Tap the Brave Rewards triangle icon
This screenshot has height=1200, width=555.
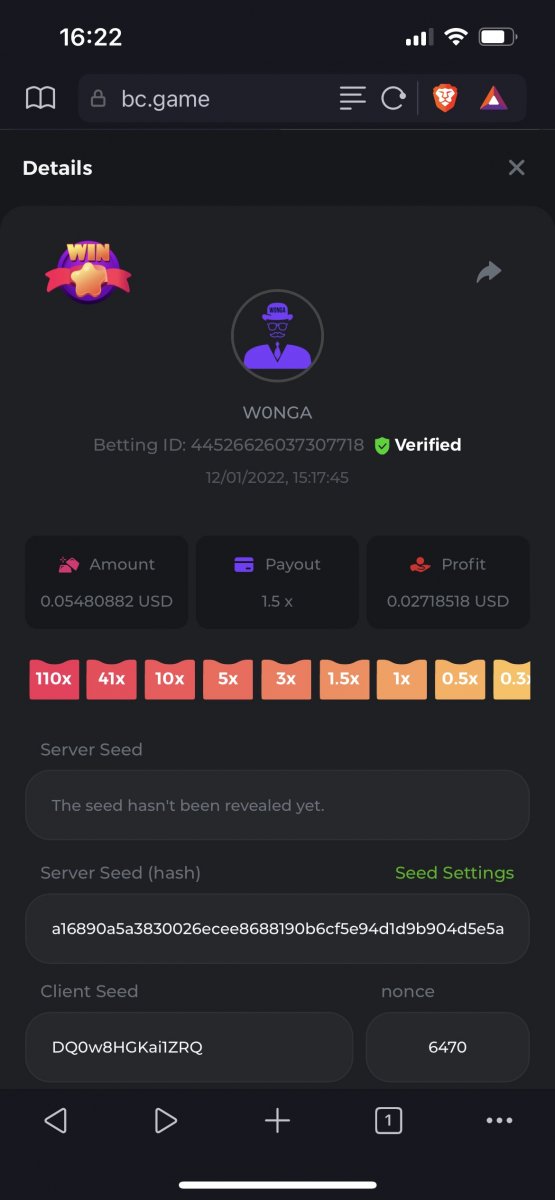coord(493,98)
